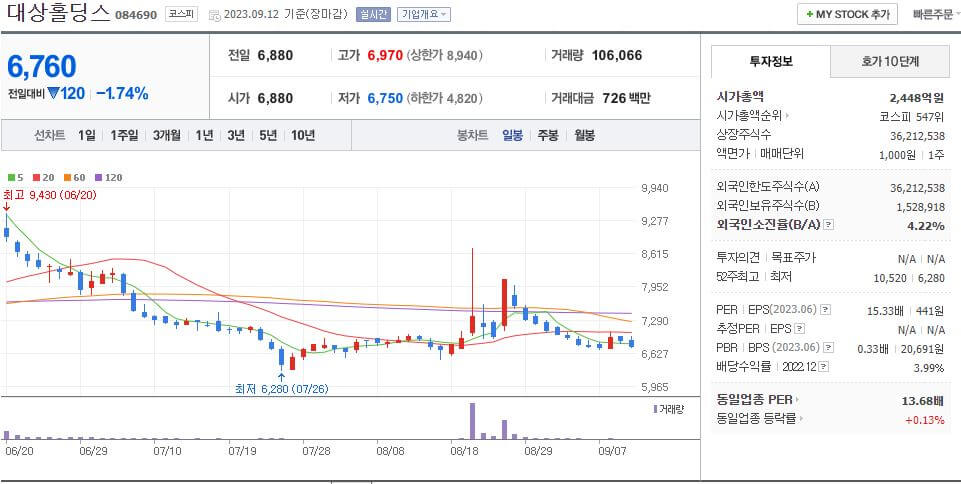Select the 1년 line chart period
Screen dimensions: 961x484
[x=205, y=135]
